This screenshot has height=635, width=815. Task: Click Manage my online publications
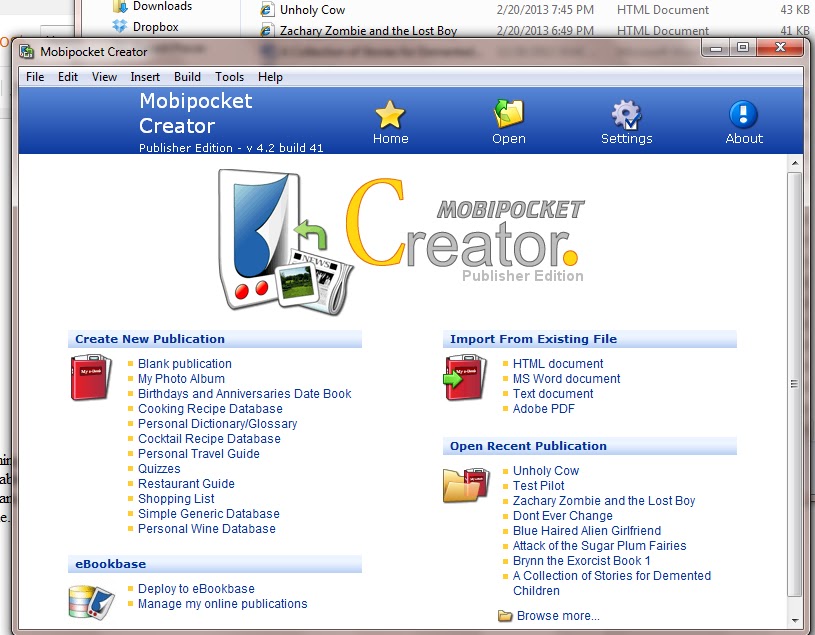pyautogui.click(x=222, y=604)
